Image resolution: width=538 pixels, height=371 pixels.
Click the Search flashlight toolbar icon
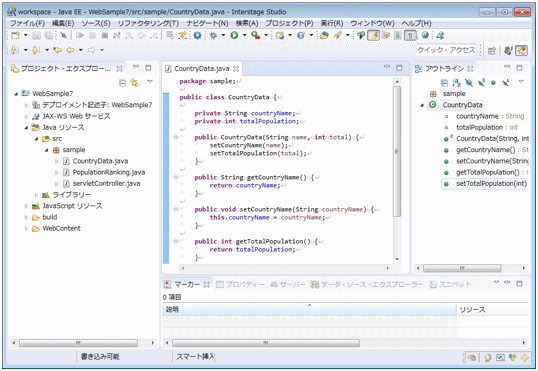[338, 35]
